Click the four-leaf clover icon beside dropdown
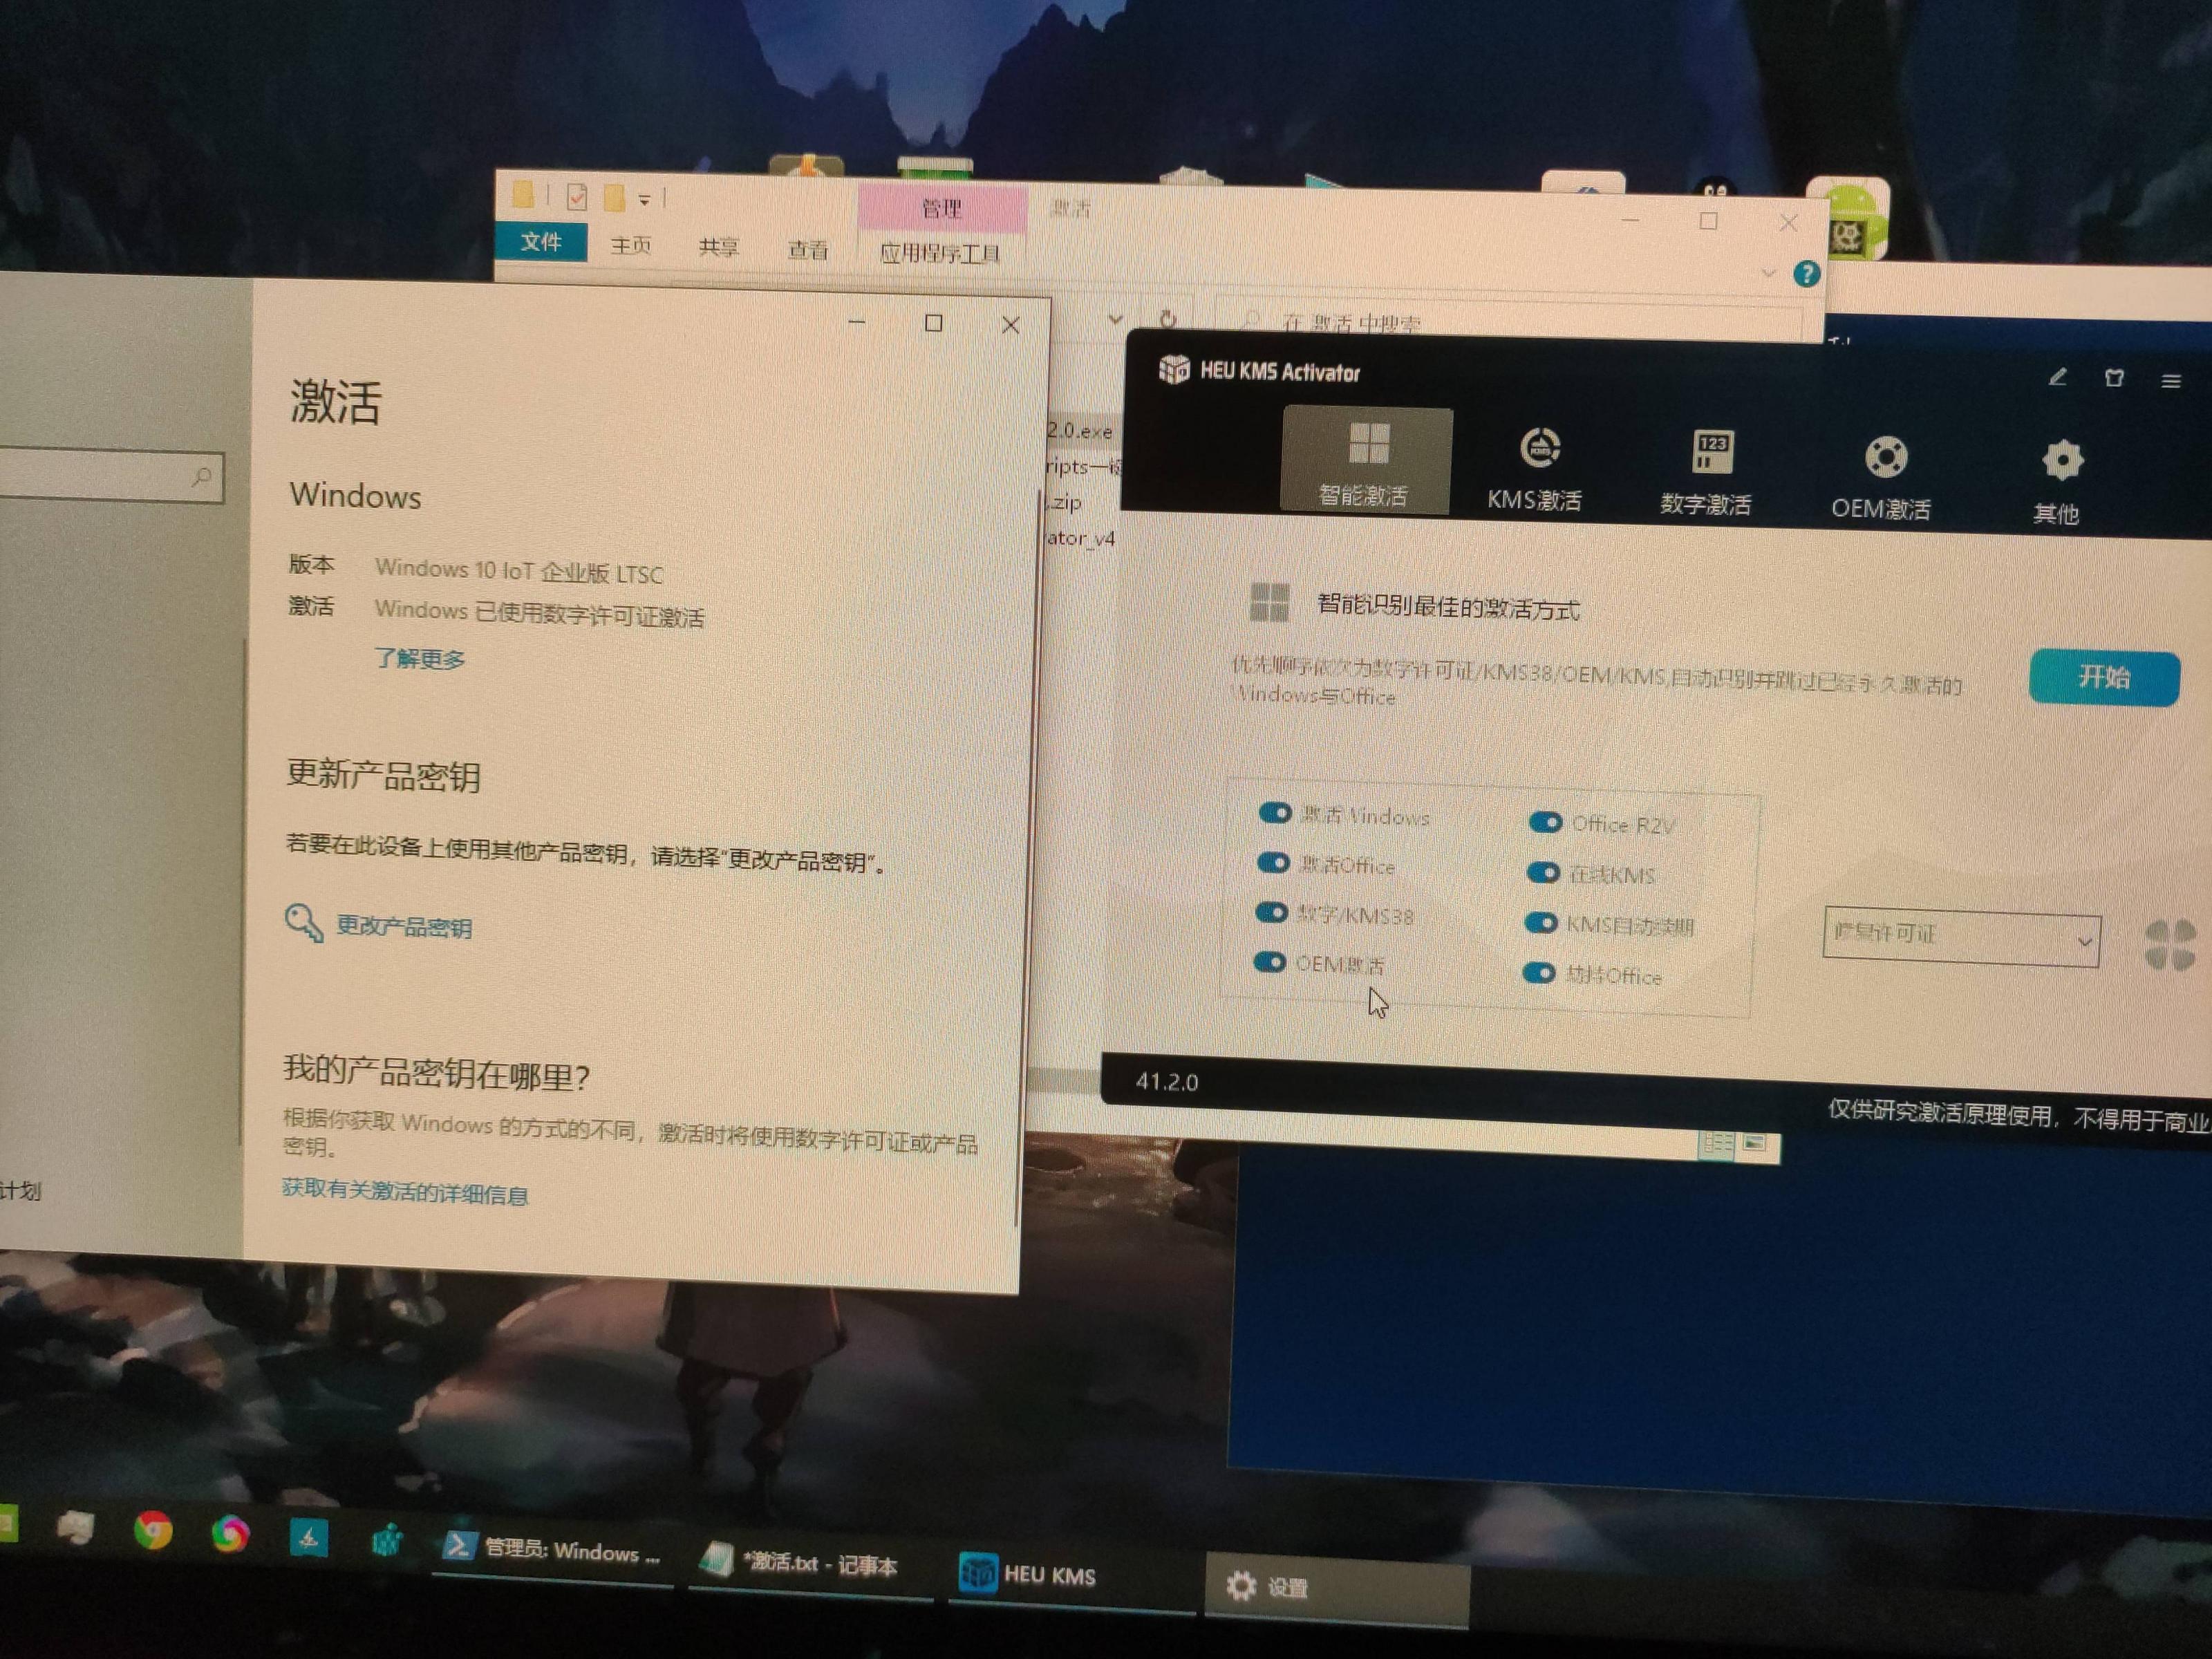The width and height of the screenshot is (2212, 1659). [2170, 945]
